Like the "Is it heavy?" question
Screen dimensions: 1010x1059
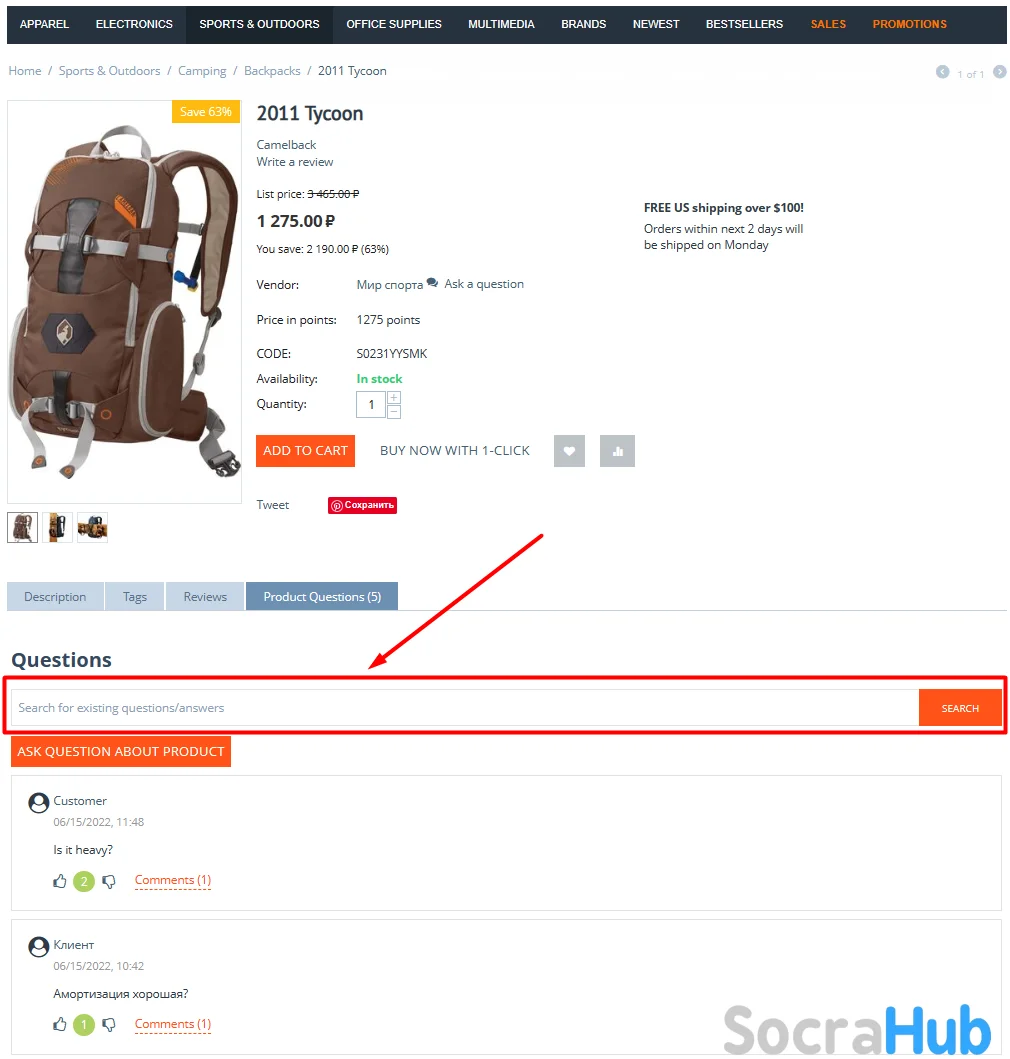click(x=60, y=881)
